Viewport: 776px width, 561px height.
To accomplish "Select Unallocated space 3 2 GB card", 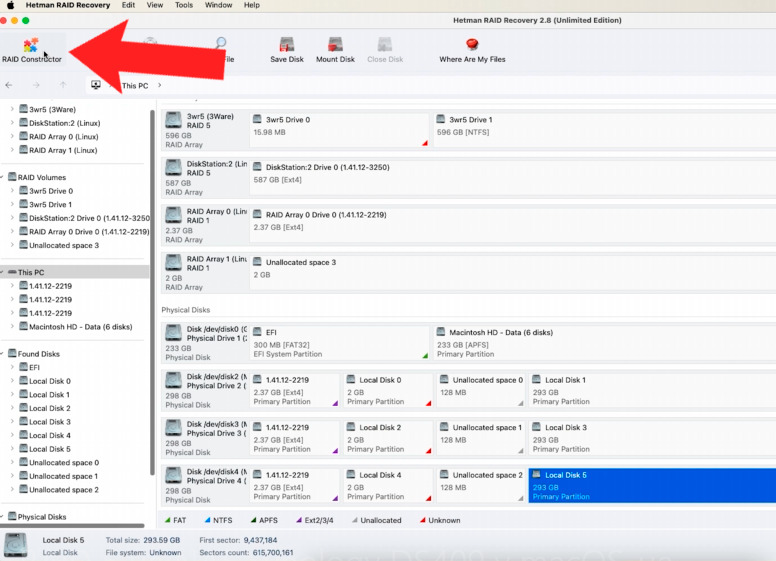I will pyautogui.click(x=513, y=273).
